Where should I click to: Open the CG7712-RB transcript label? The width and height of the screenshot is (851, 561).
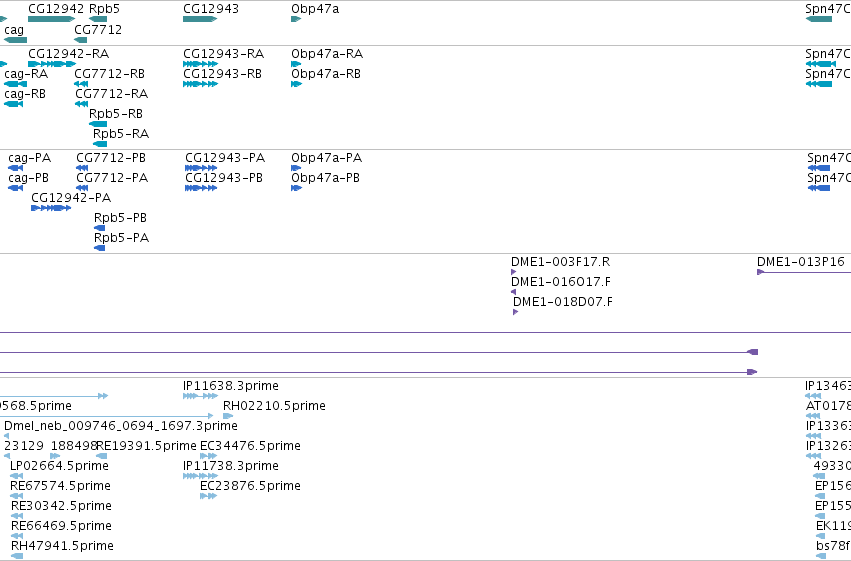pyautogui.click(x=110, y=74)
